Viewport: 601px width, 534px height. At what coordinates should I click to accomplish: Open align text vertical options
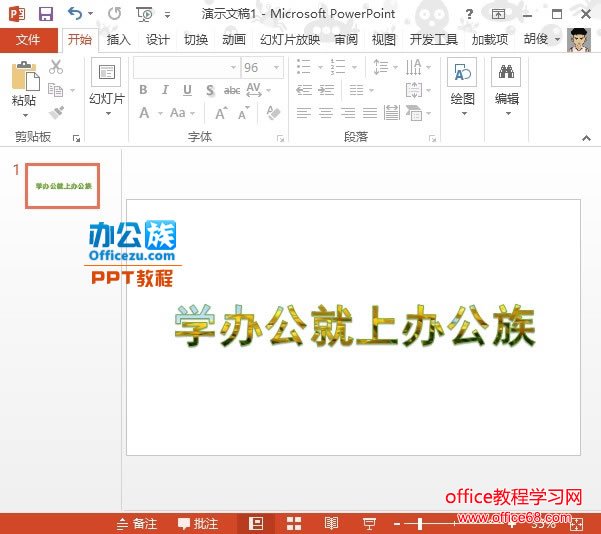coord(418,90)
